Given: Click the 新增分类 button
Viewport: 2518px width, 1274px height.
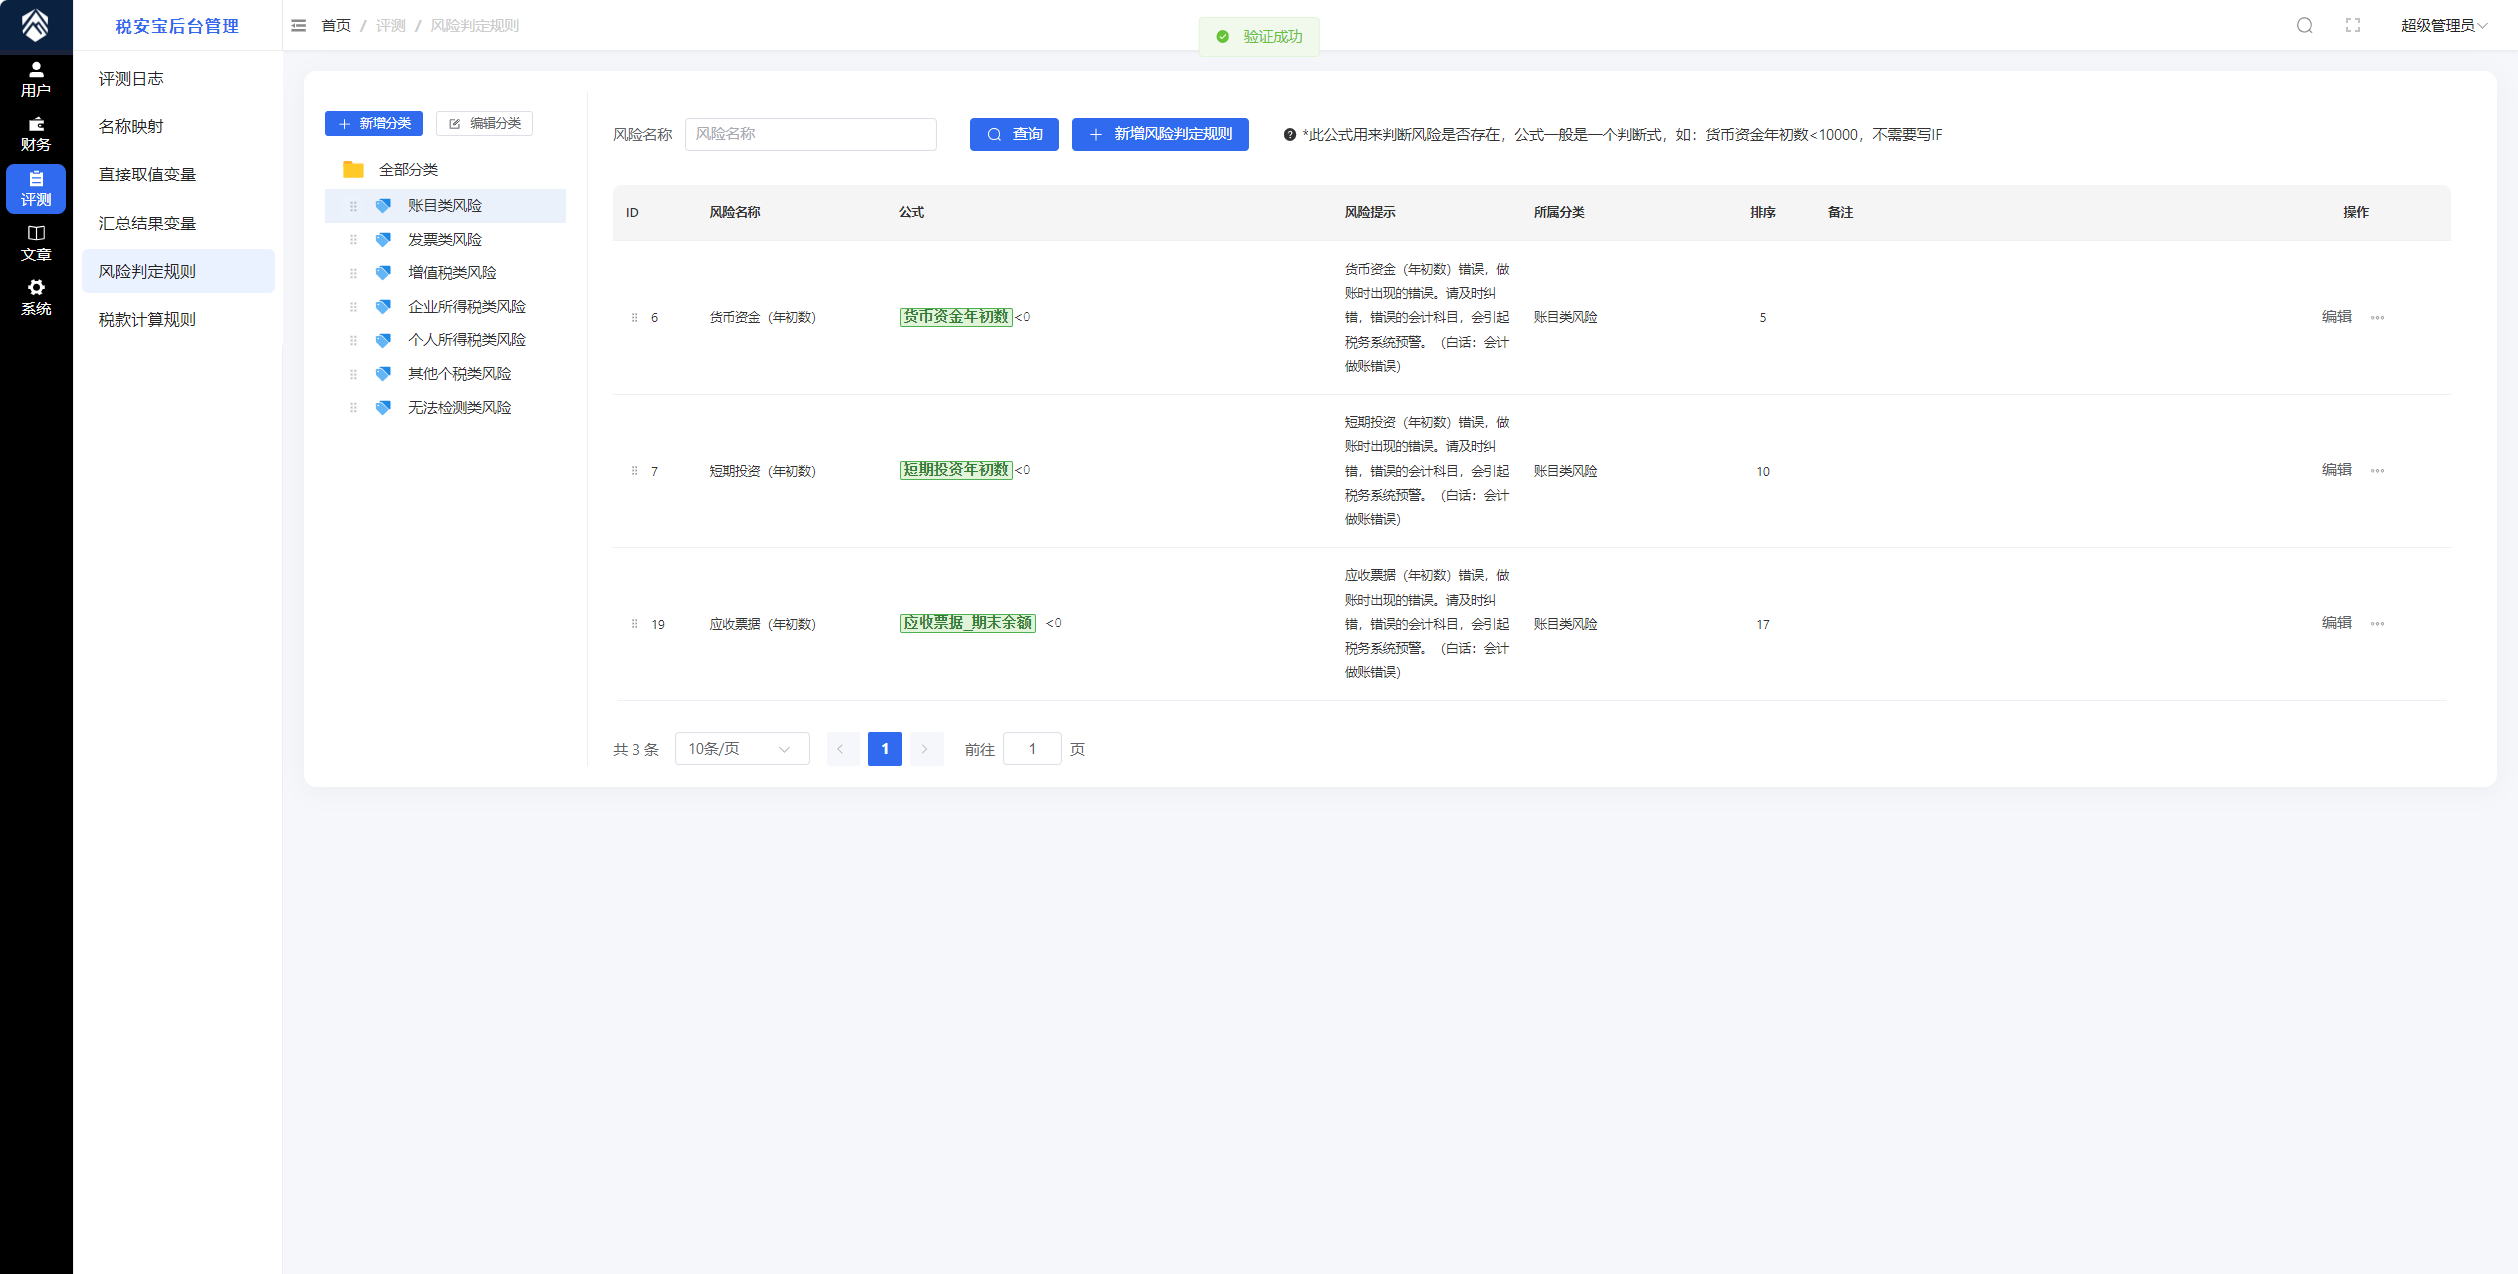Looking at the screenshot, I should [x=373, y=123].
